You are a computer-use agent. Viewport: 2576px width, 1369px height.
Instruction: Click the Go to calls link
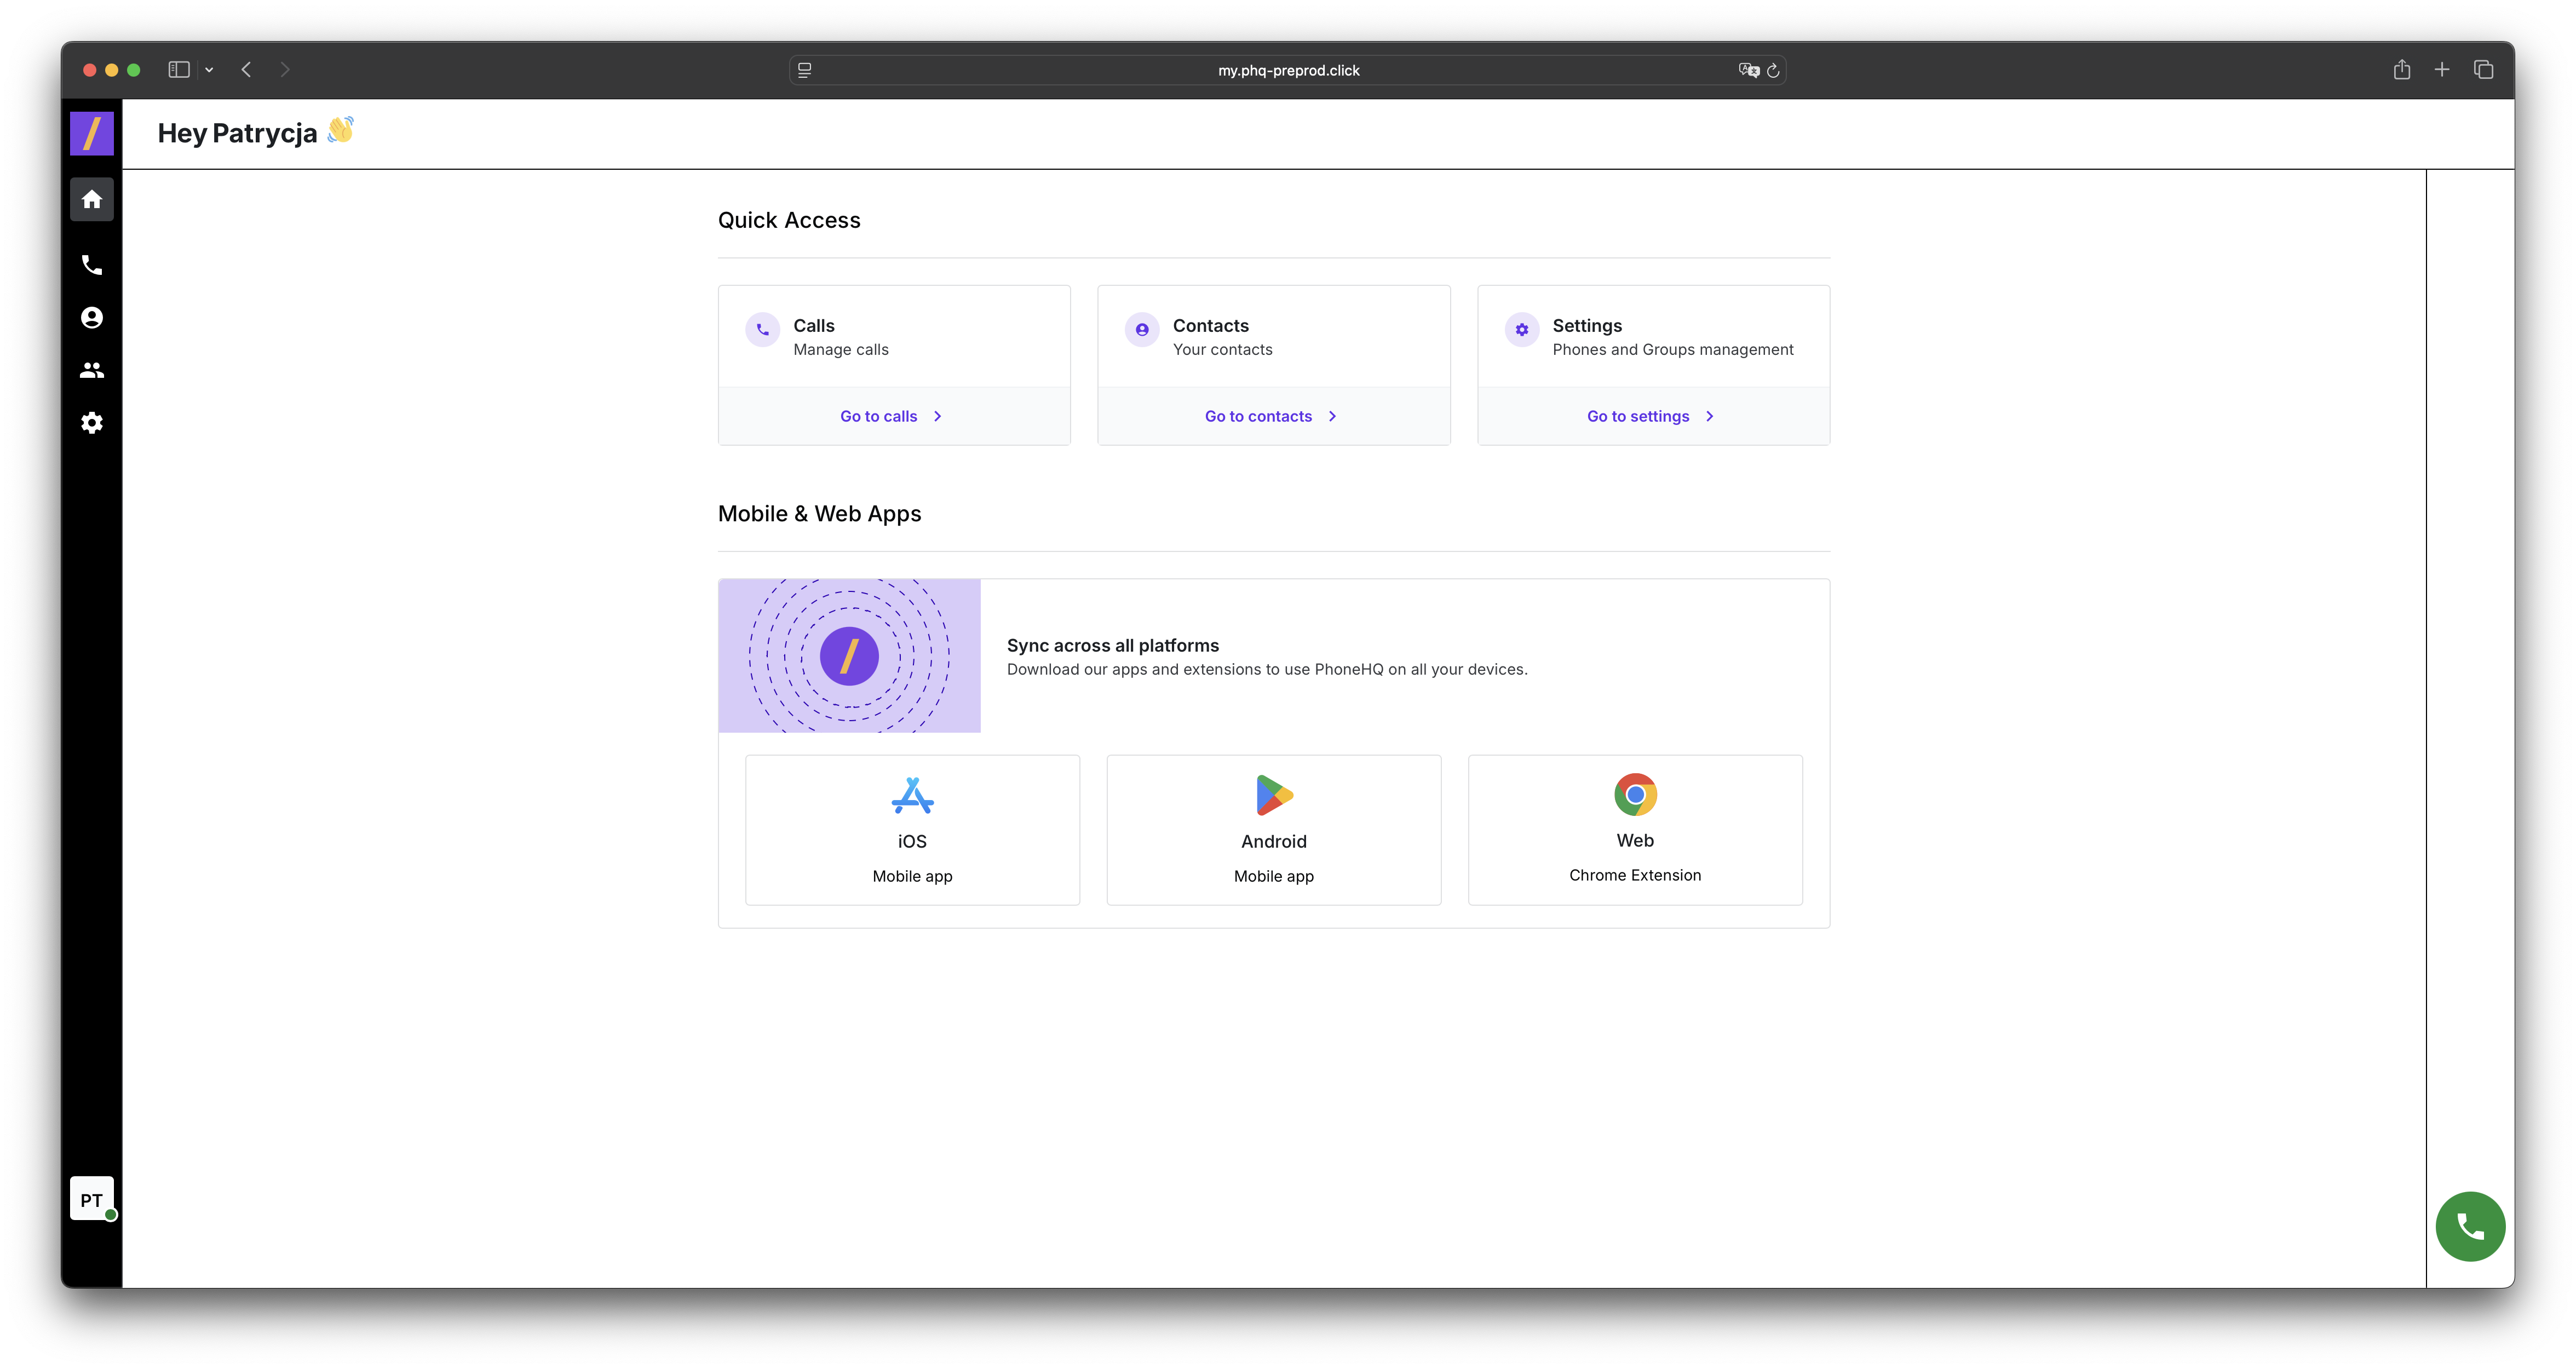(890, 416)
